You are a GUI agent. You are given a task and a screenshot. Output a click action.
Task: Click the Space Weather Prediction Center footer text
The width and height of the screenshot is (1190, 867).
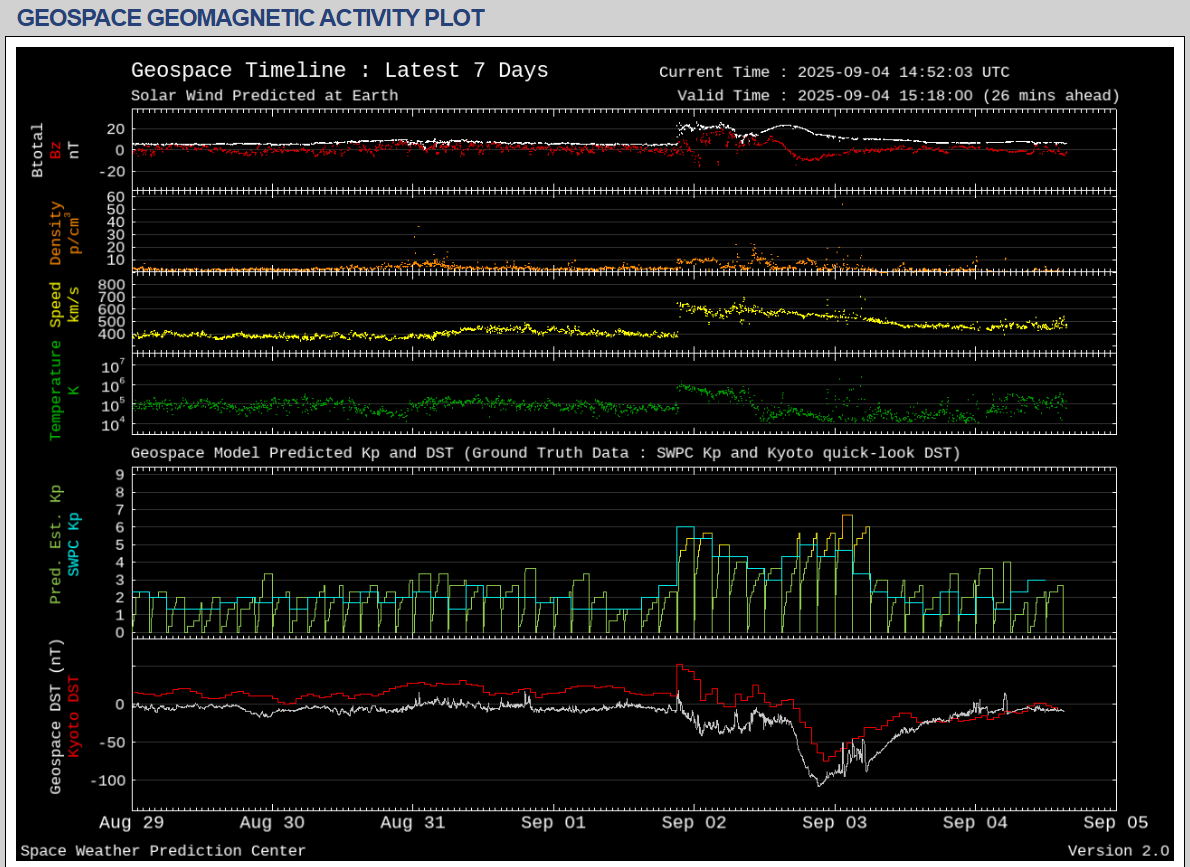pyautogui.click(x=163, y=851)
